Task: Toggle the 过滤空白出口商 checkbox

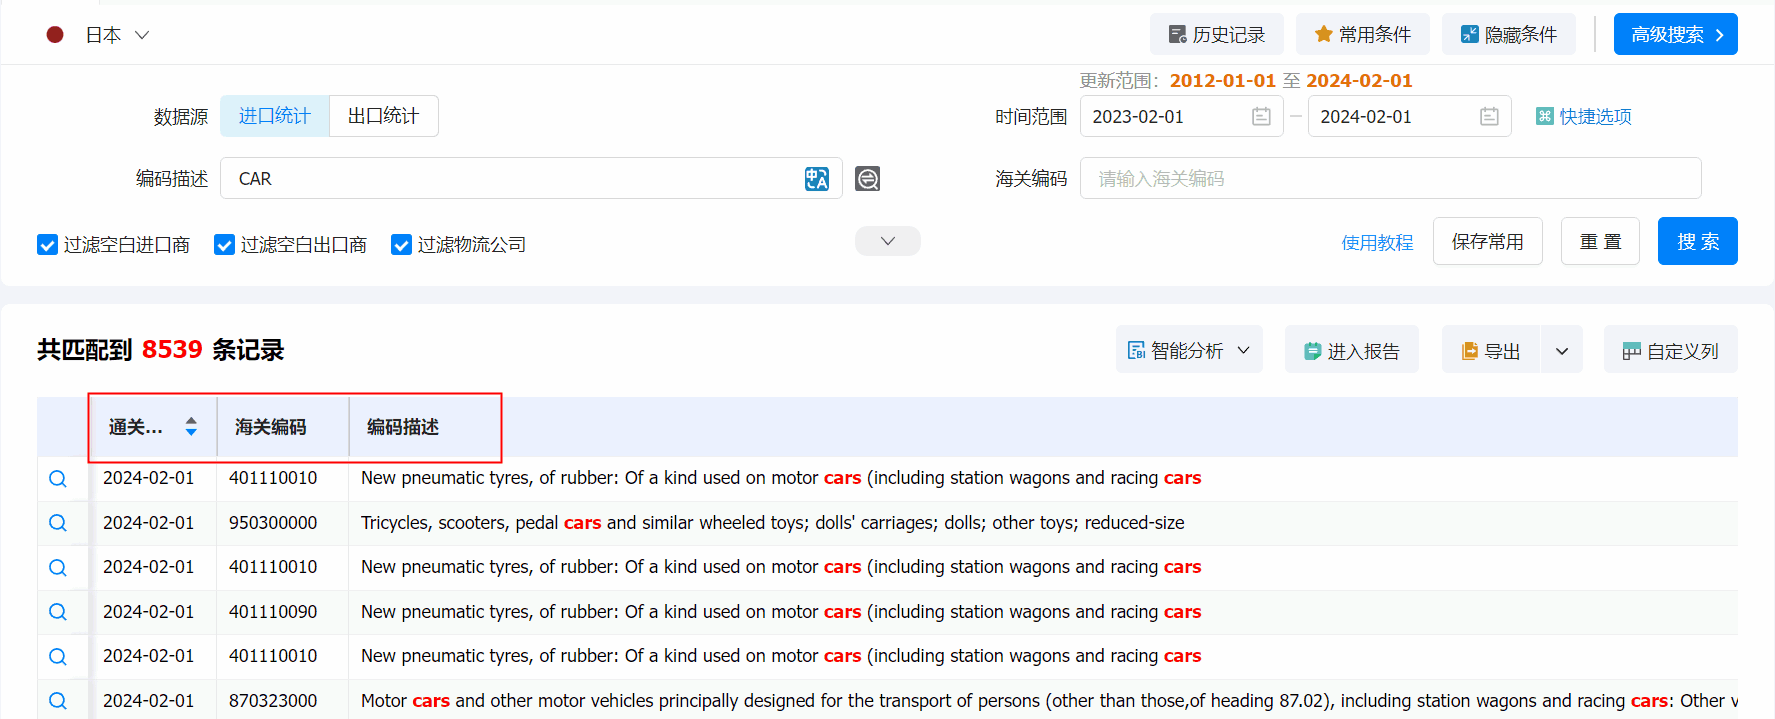Action: pyautogui.click(x=224, y=245)
